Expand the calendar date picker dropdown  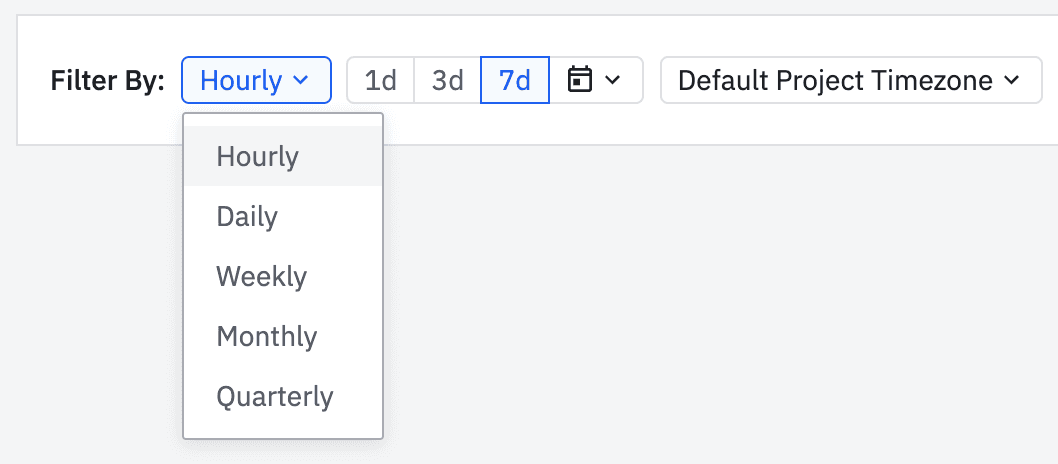596,80
